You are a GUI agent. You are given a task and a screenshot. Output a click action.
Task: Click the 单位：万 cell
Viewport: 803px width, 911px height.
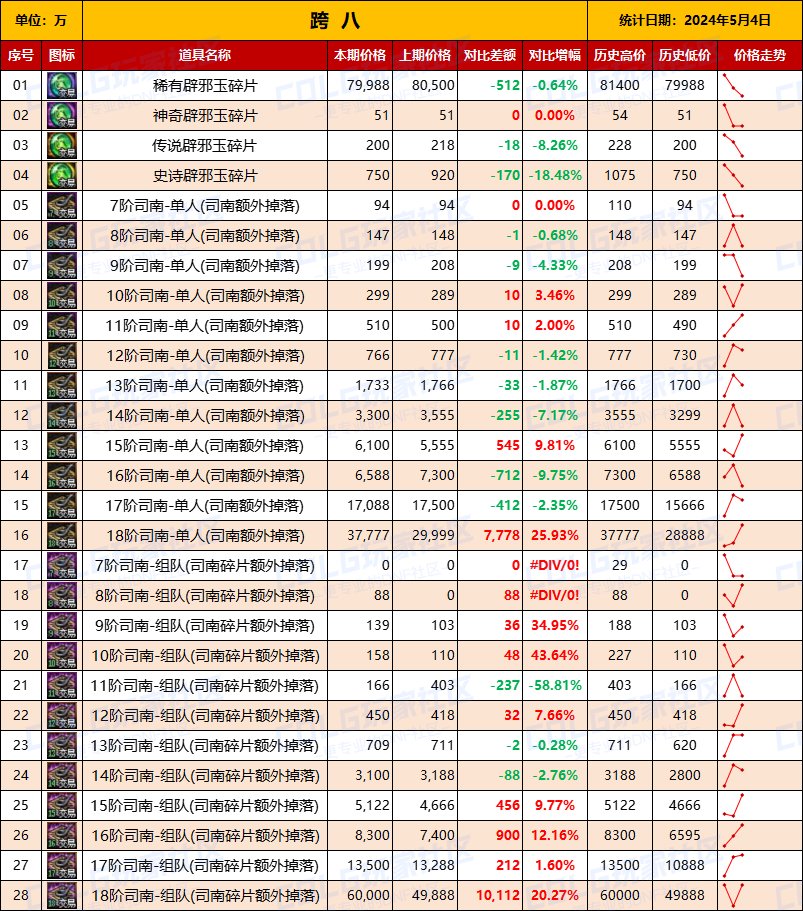click(x=41, y=20)
